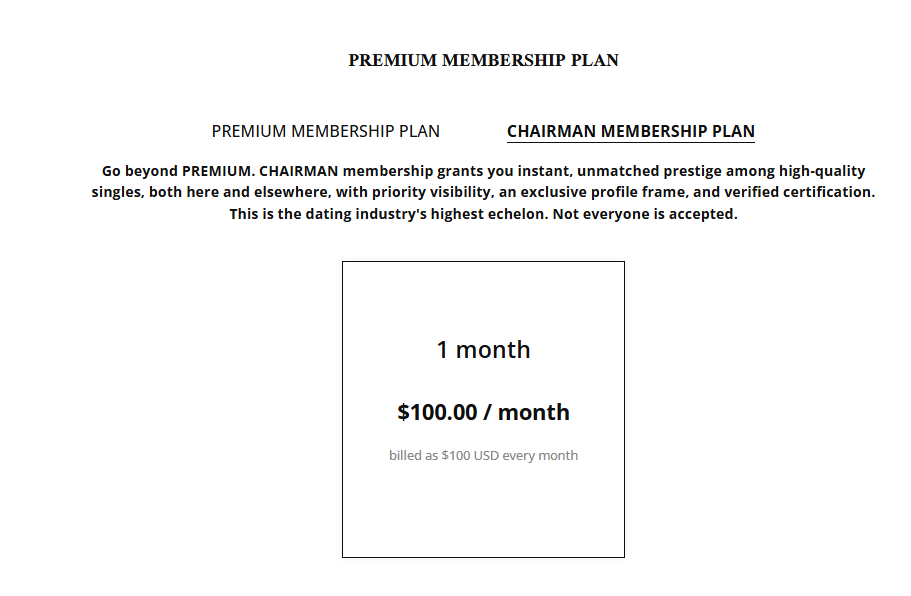Click the $100.00 / month price
Screen dimensions: 911x596
pos(483,412)
